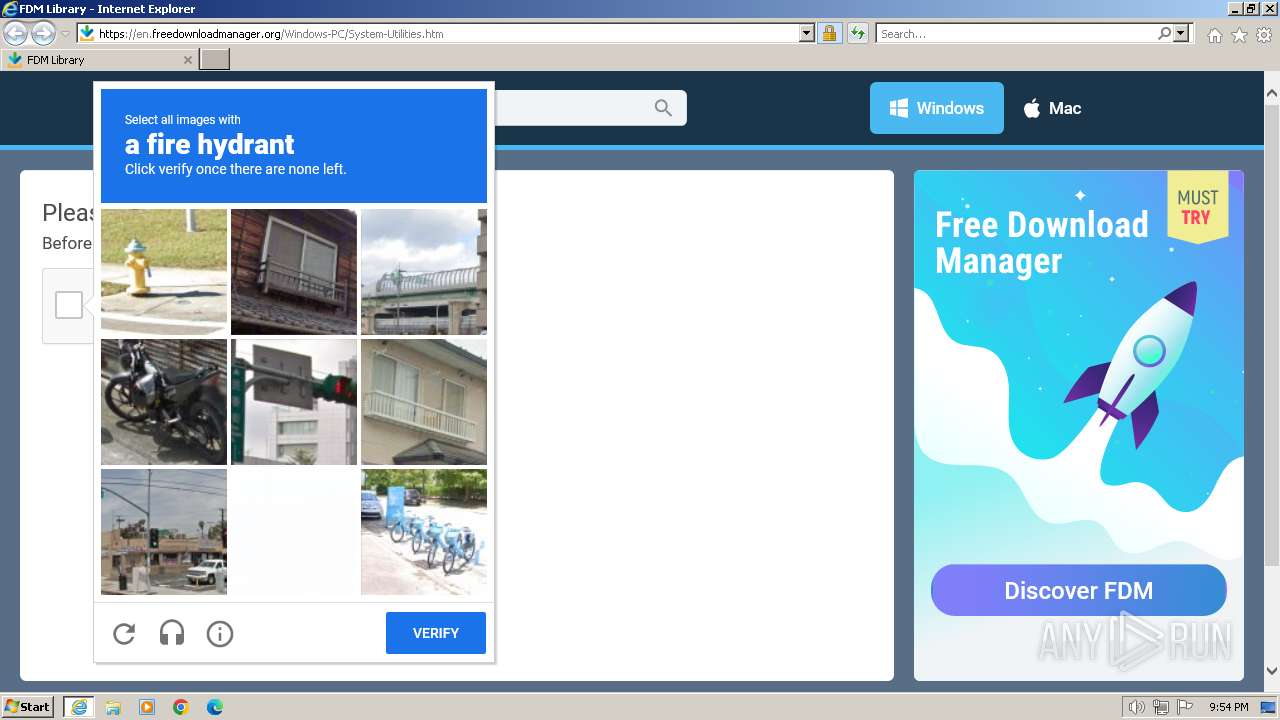
Task: Open a new tab
Action: click(x=215, y=60)
